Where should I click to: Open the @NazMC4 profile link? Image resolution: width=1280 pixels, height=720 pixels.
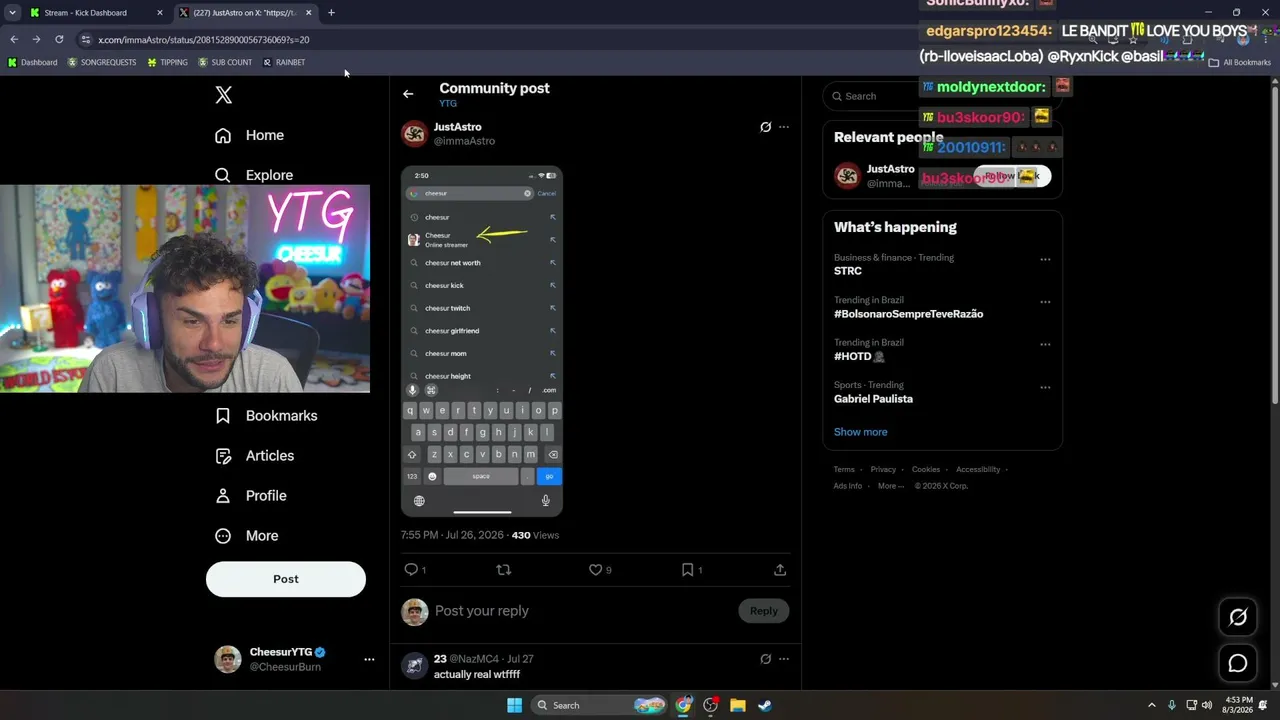coord(474,660)
